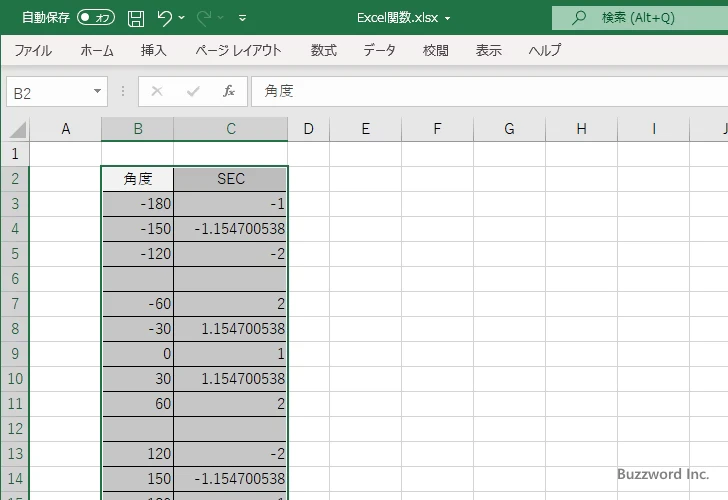The image size is (728, 500).
Task: Switch to the 挿入 tab
Action: [x=154, y=50]
